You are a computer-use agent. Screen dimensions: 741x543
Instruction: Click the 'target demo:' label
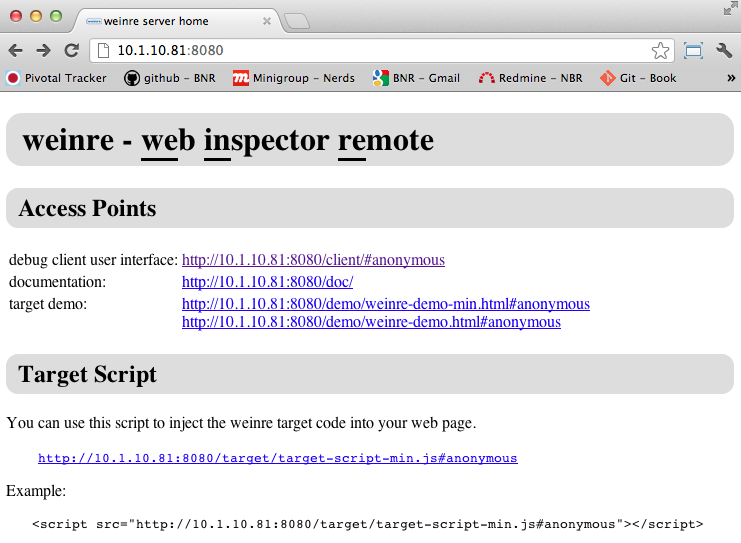(x=48, y=304)
